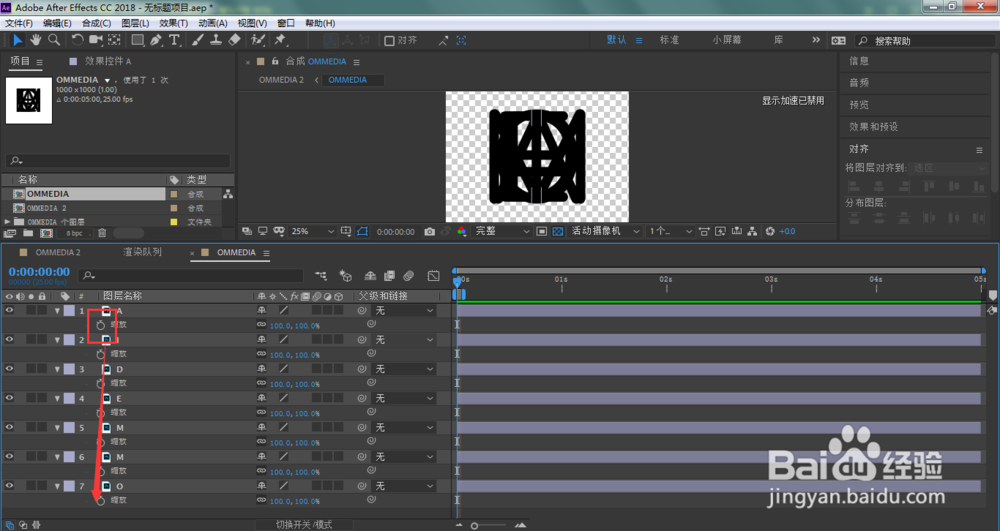Screen dimensions: 1000x531
Task: Open the 预览 panel
Action: tap(858, 105)
